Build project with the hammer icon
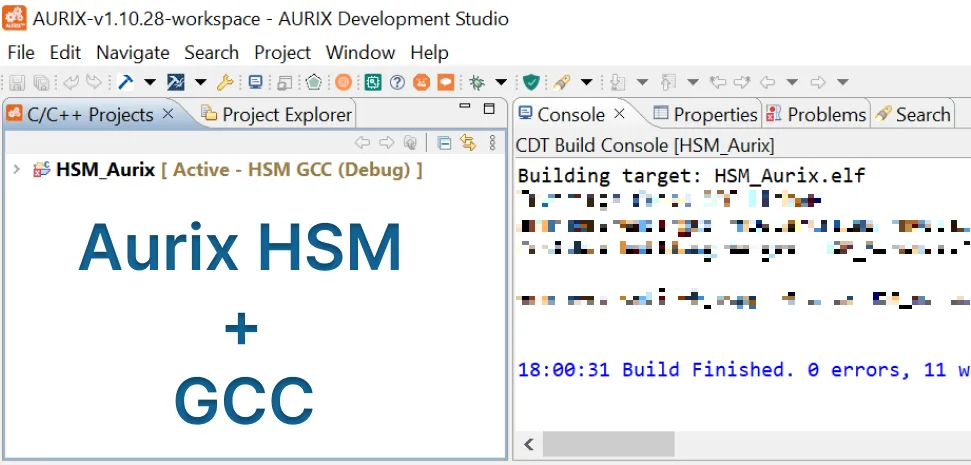The image size is (971, 465). [126, 82]
